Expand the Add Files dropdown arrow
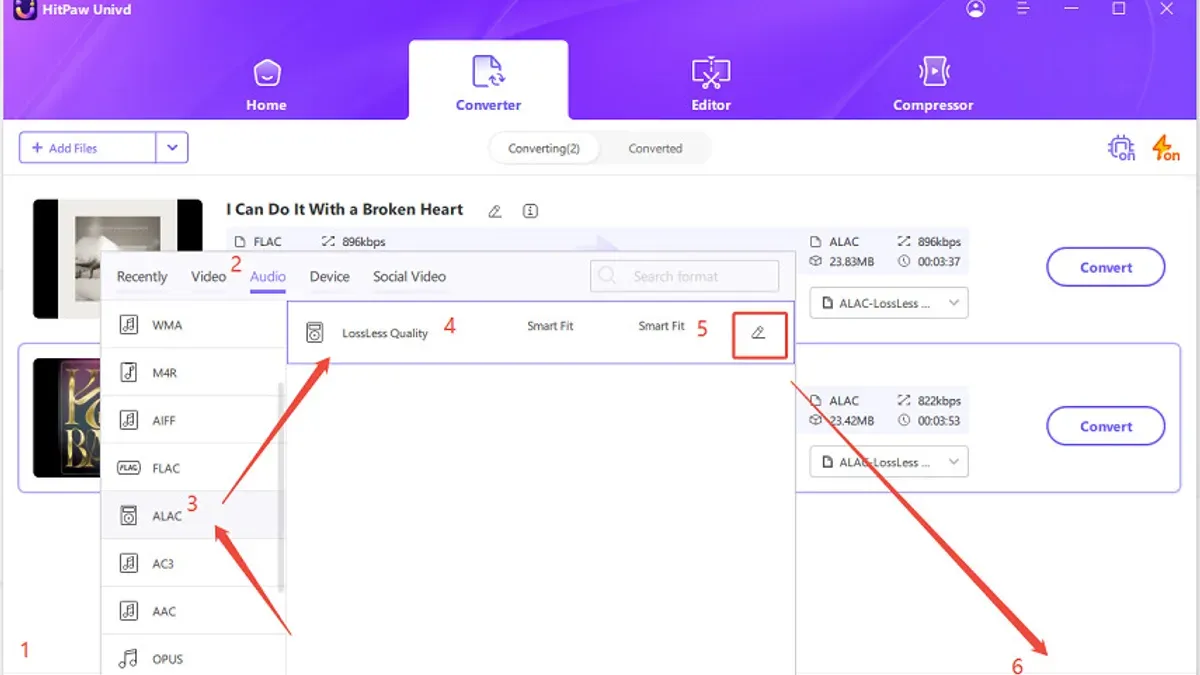 pos(172,148)
